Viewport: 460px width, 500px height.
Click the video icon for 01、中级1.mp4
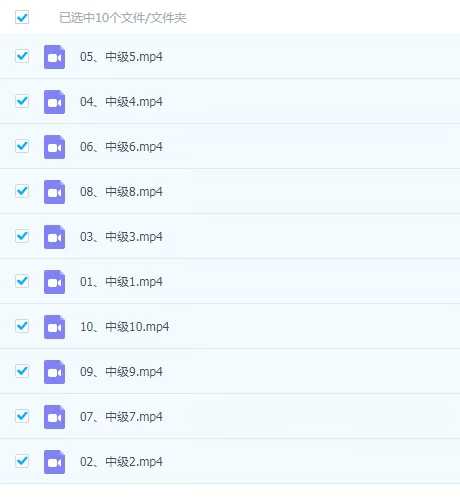(x=54, y=282)
